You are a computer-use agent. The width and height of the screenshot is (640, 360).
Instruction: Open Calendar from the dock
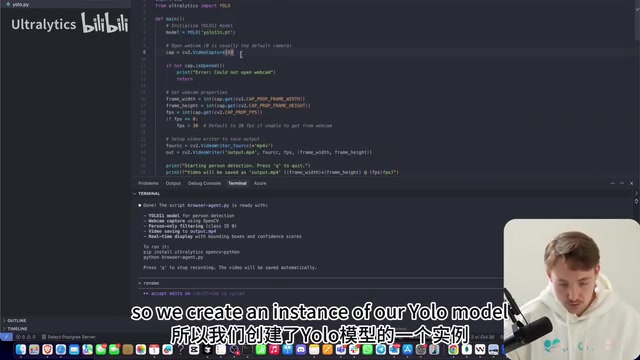[x=154, y=349]
